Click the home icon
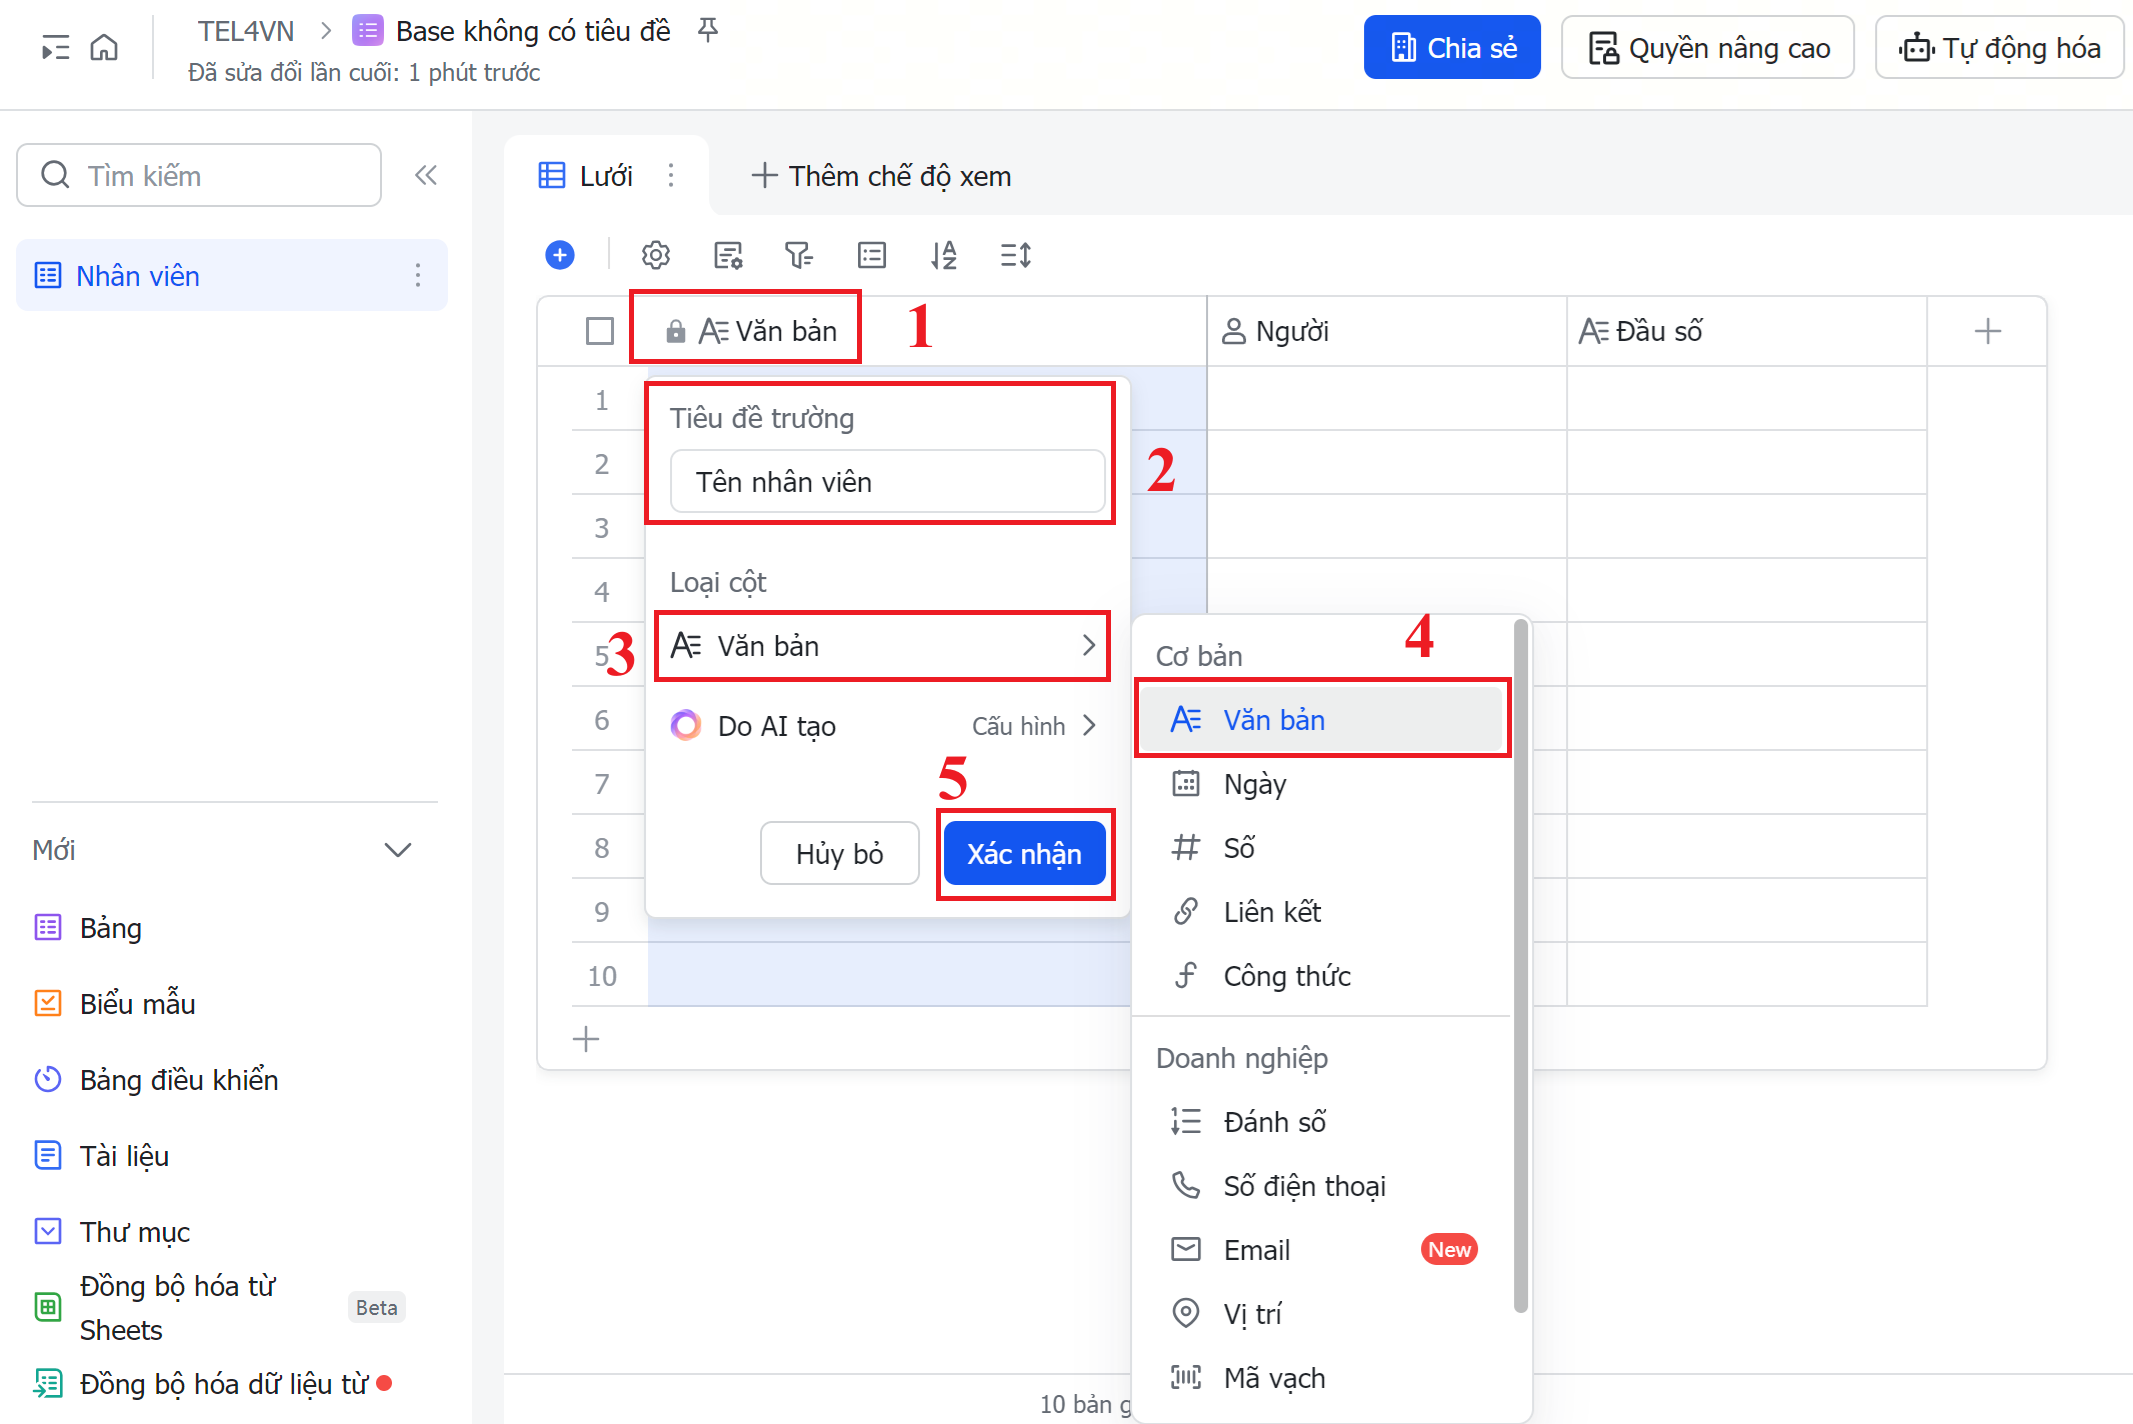The height and width of the screenshot is (1424, 2133). tap(104, 47)
